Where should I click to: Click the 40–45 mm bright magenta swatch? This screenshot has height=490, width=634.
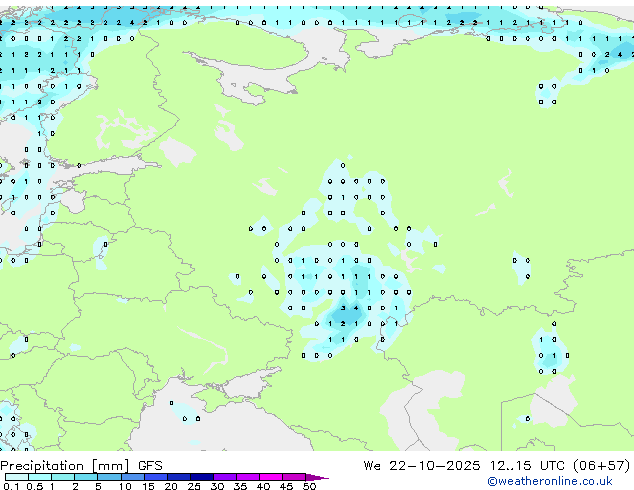click(271, 477)
